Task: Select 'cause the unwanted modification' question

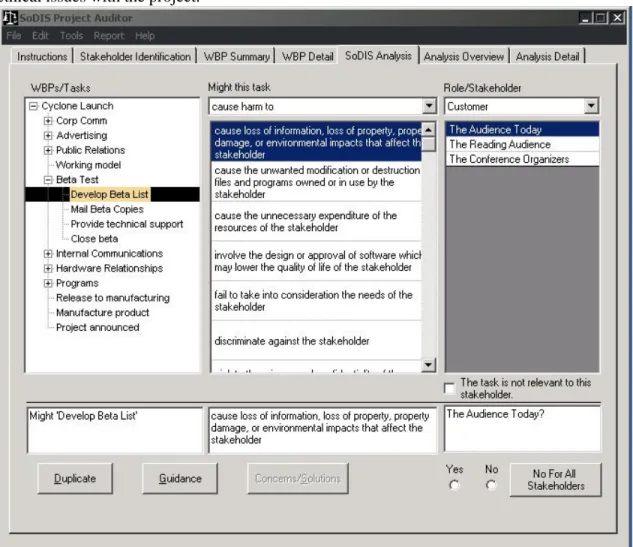Action: coord(316,182)
